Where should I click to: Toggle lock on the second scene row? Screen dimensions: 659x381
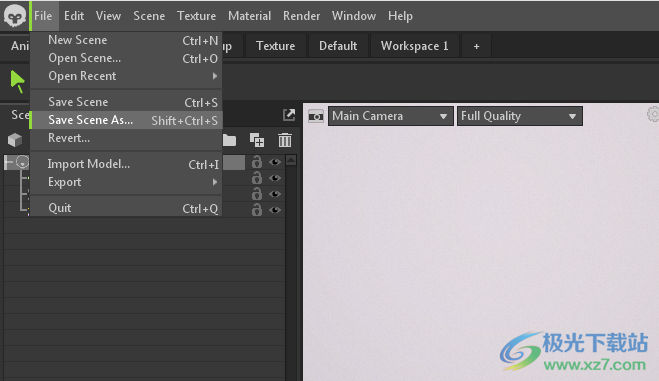click(x=257, y=178)
